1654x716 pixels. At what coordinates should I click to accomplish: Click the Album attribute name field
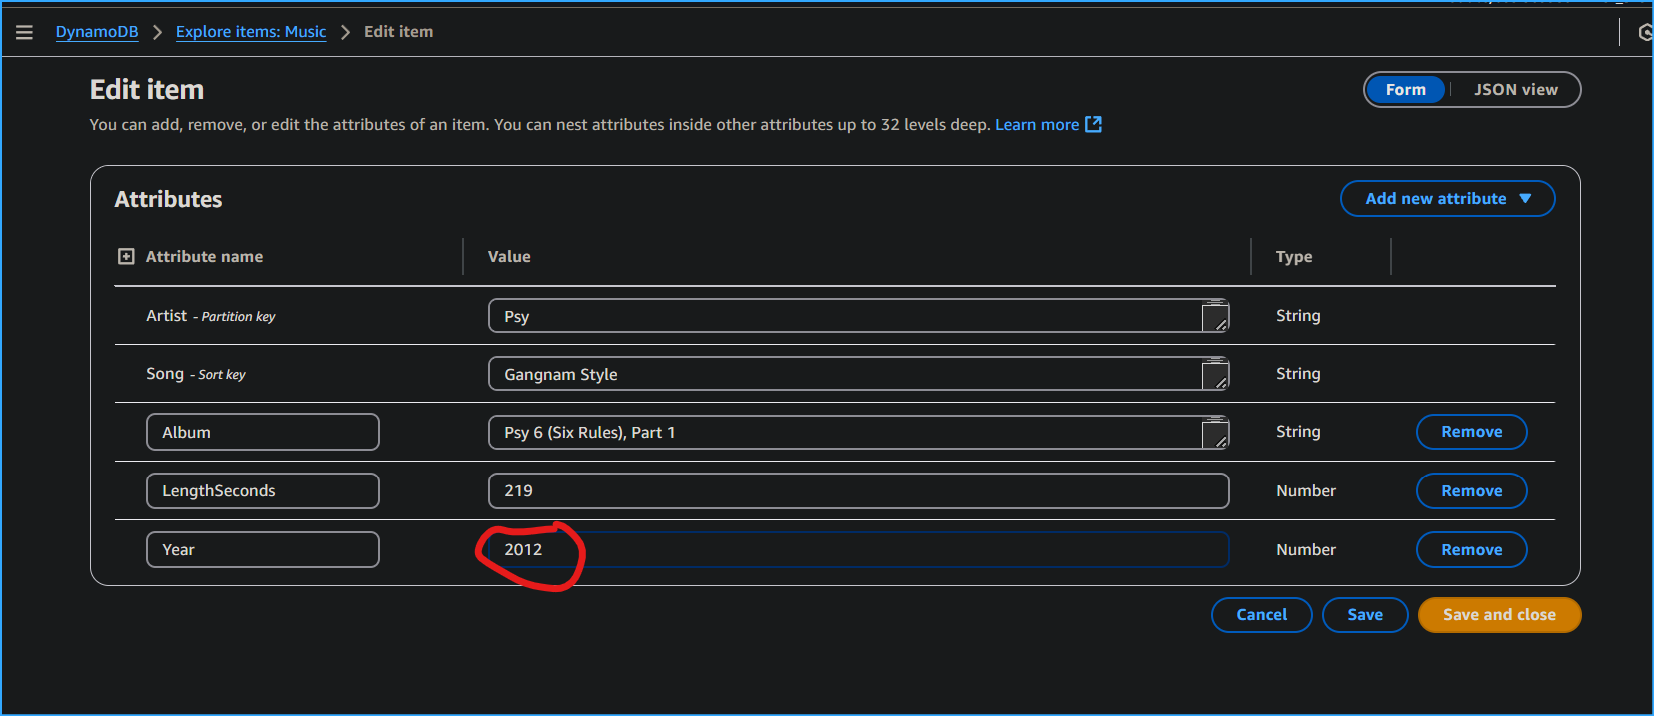click(x=262, y=431)
